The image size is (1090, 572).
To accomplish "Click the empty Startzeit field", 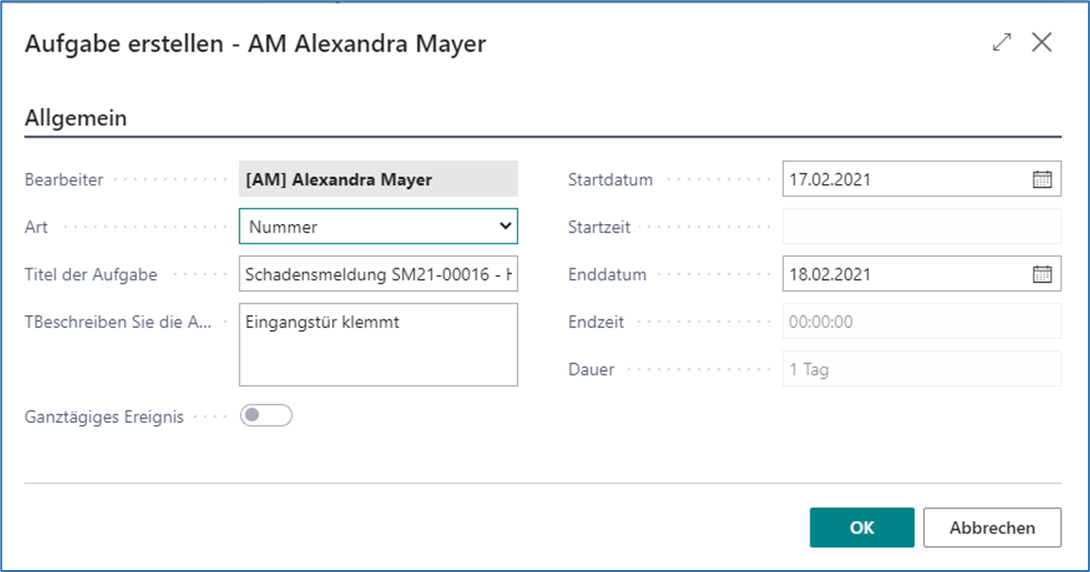I will tap(921, 227).
